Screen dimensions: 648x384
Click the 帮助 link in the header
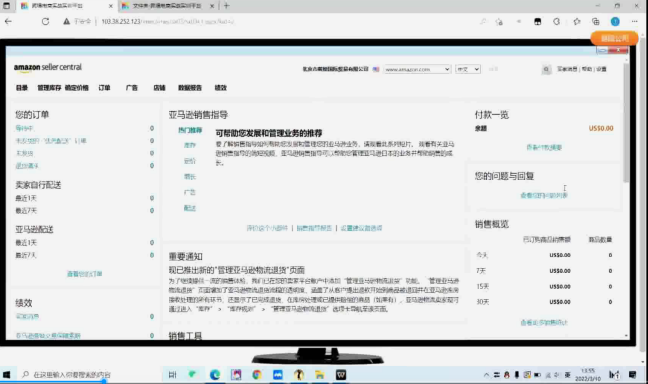click(587, 69)
